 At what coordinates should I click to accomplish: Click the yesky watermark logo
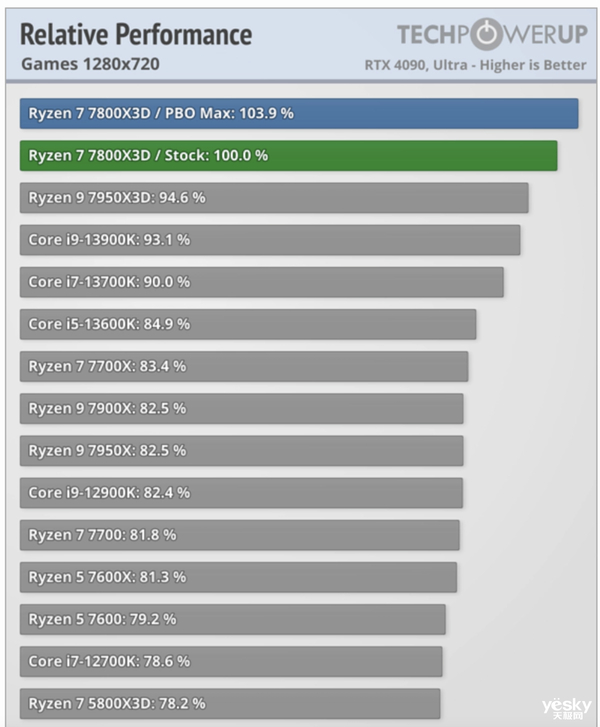click(566, 706)
